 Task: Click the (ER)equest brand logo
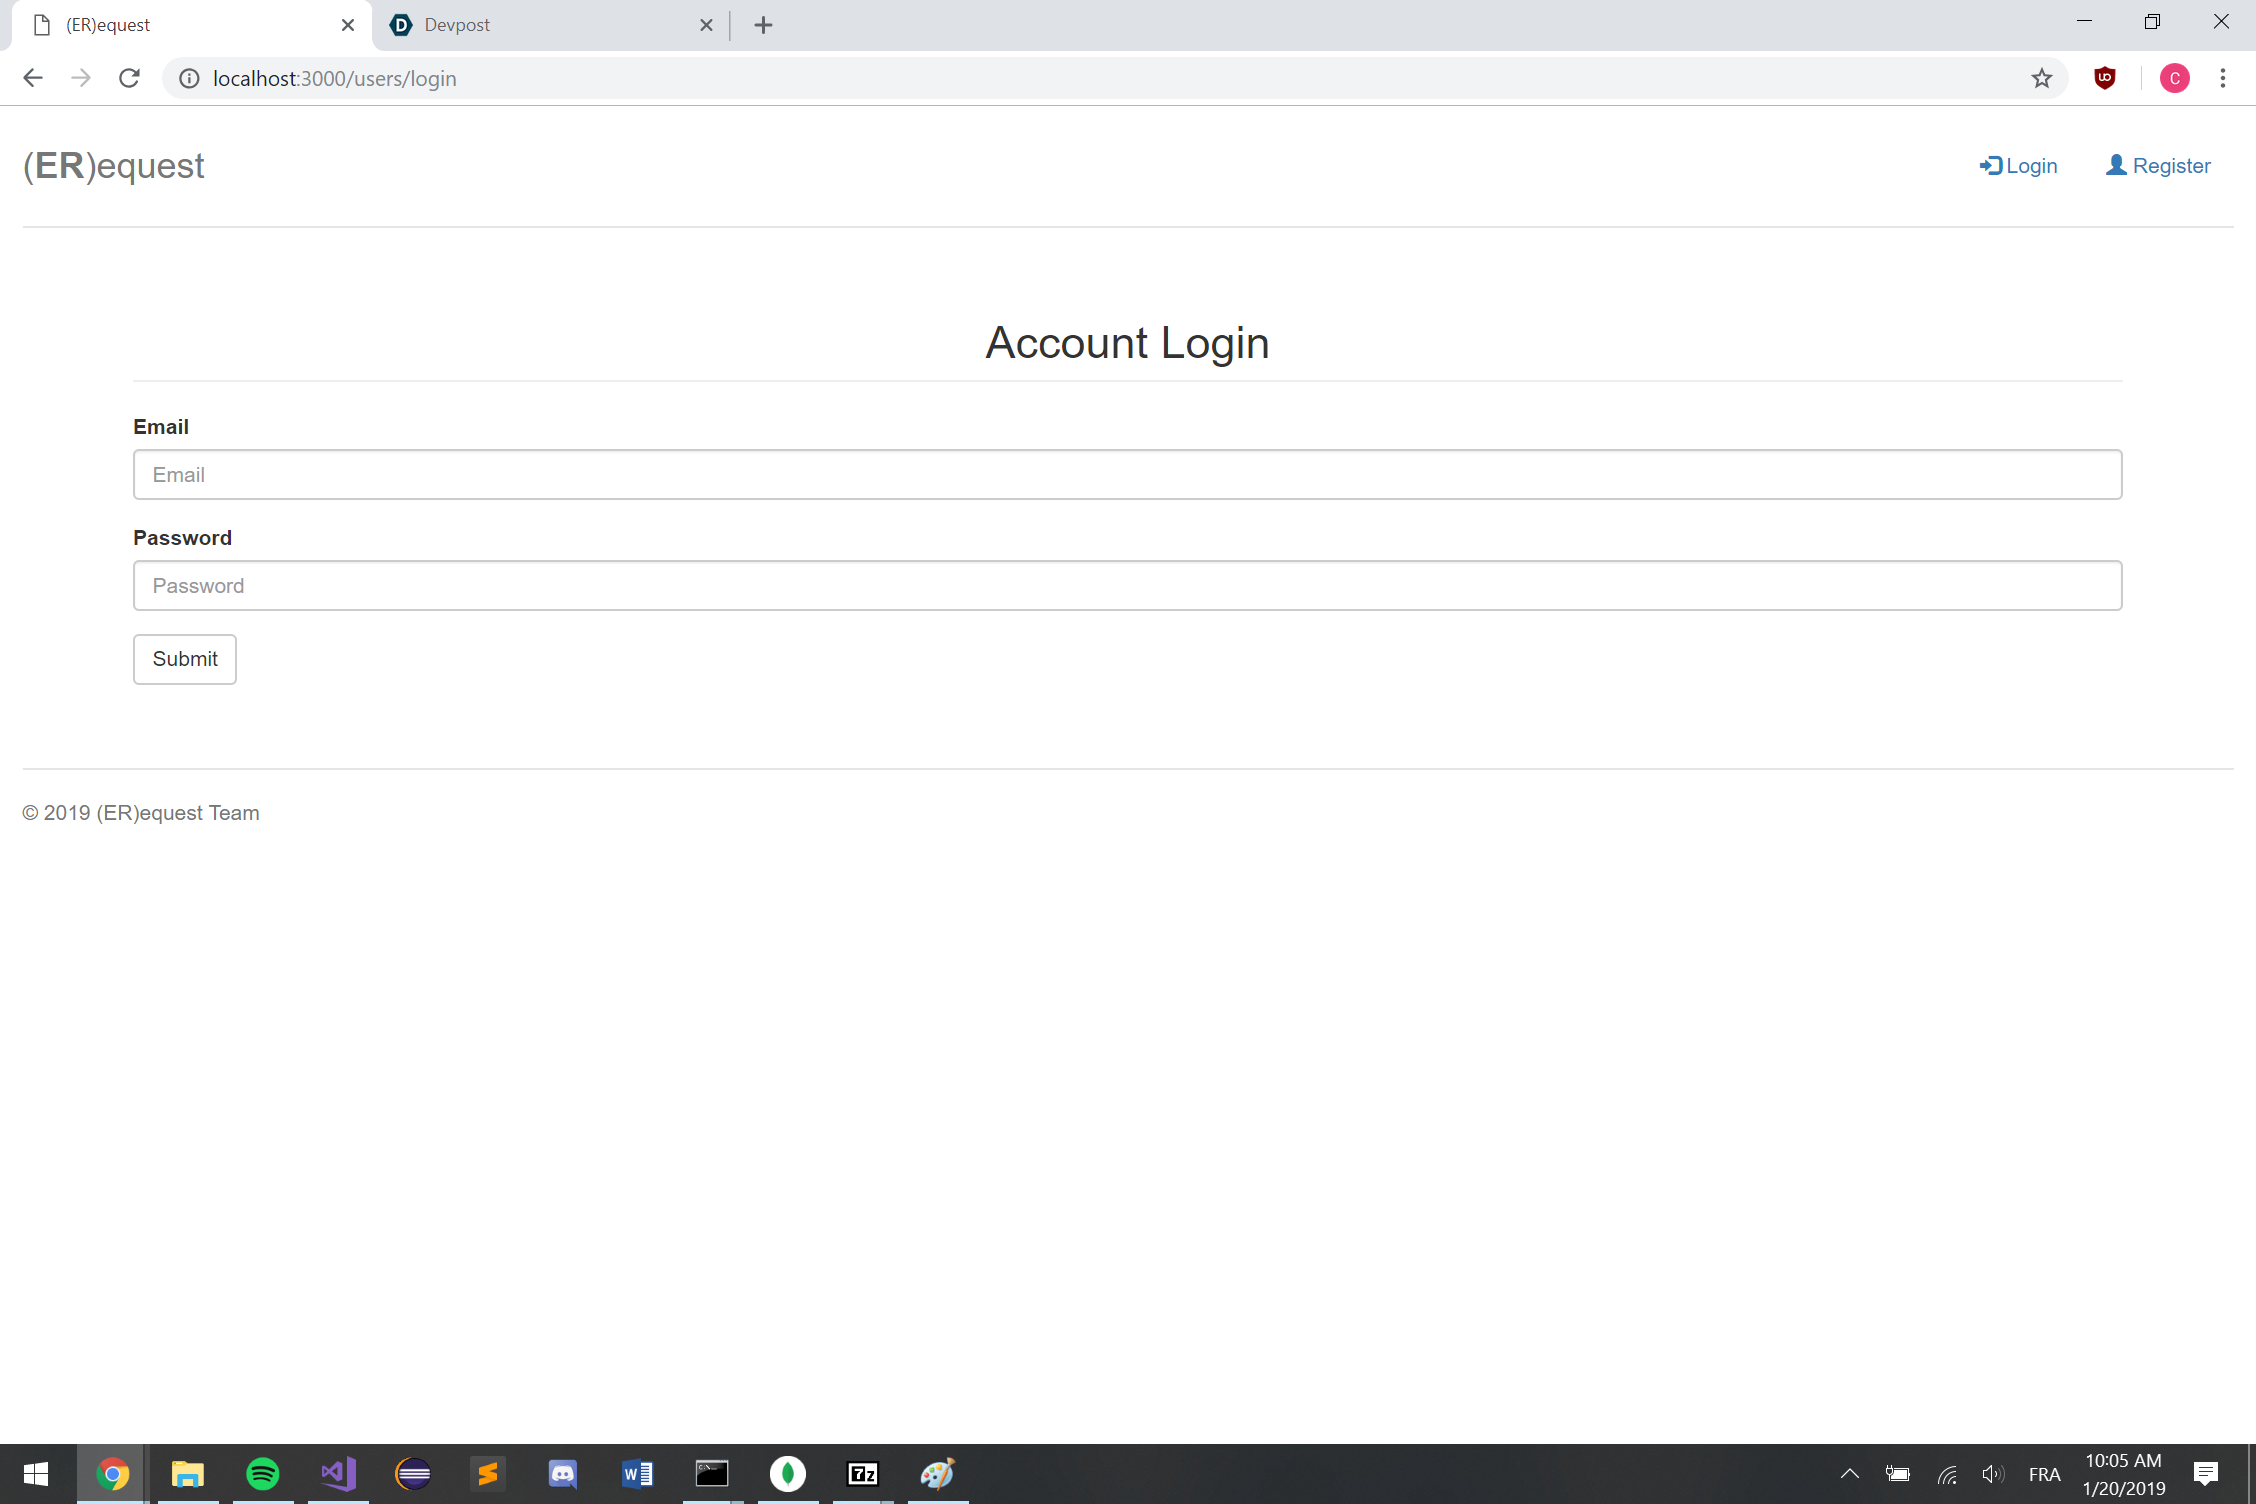114,166
